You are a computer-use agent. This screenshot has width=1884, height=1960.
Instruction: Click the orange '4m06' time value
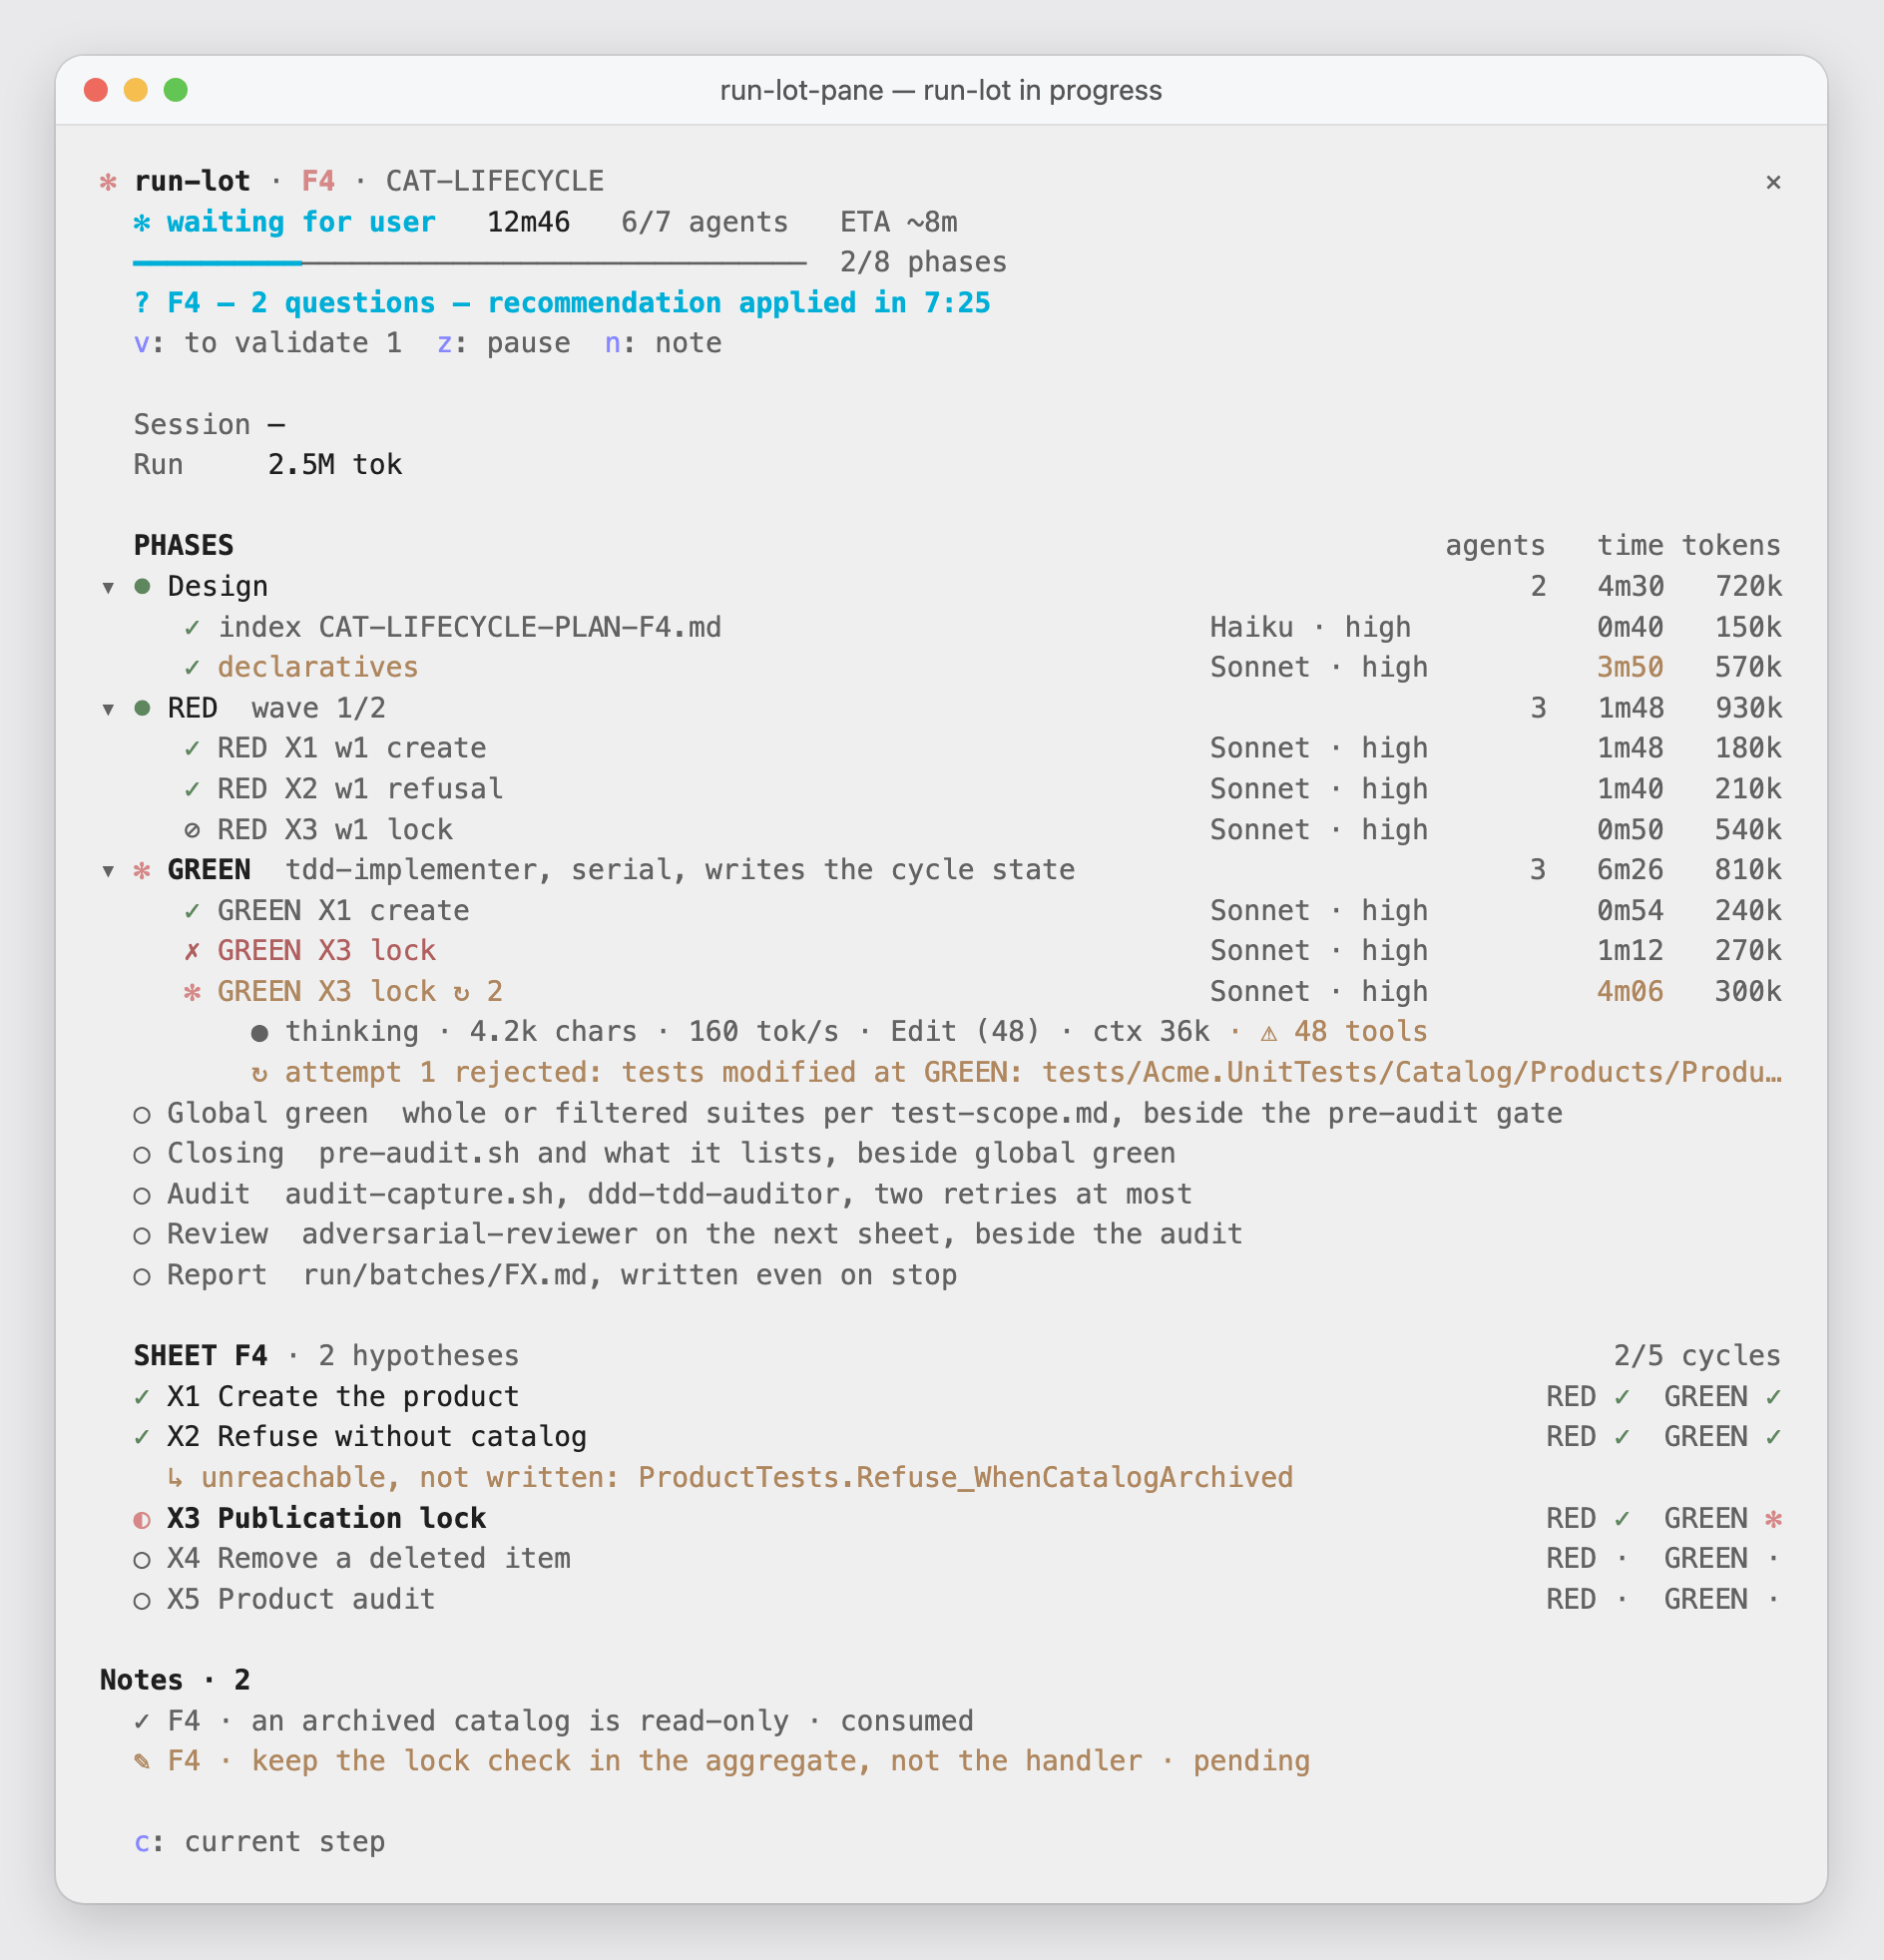[x=1630, y=992]
